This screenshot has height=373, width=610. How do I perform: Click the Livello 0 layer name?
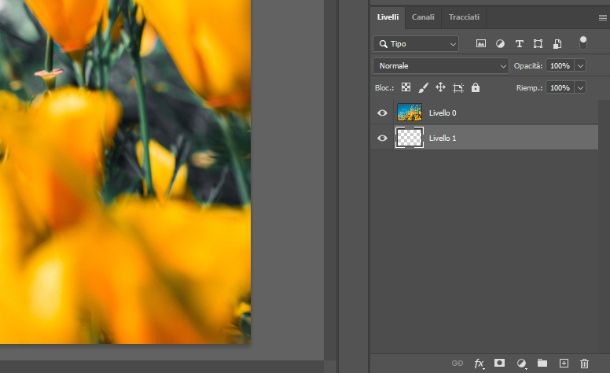[442, 113]
